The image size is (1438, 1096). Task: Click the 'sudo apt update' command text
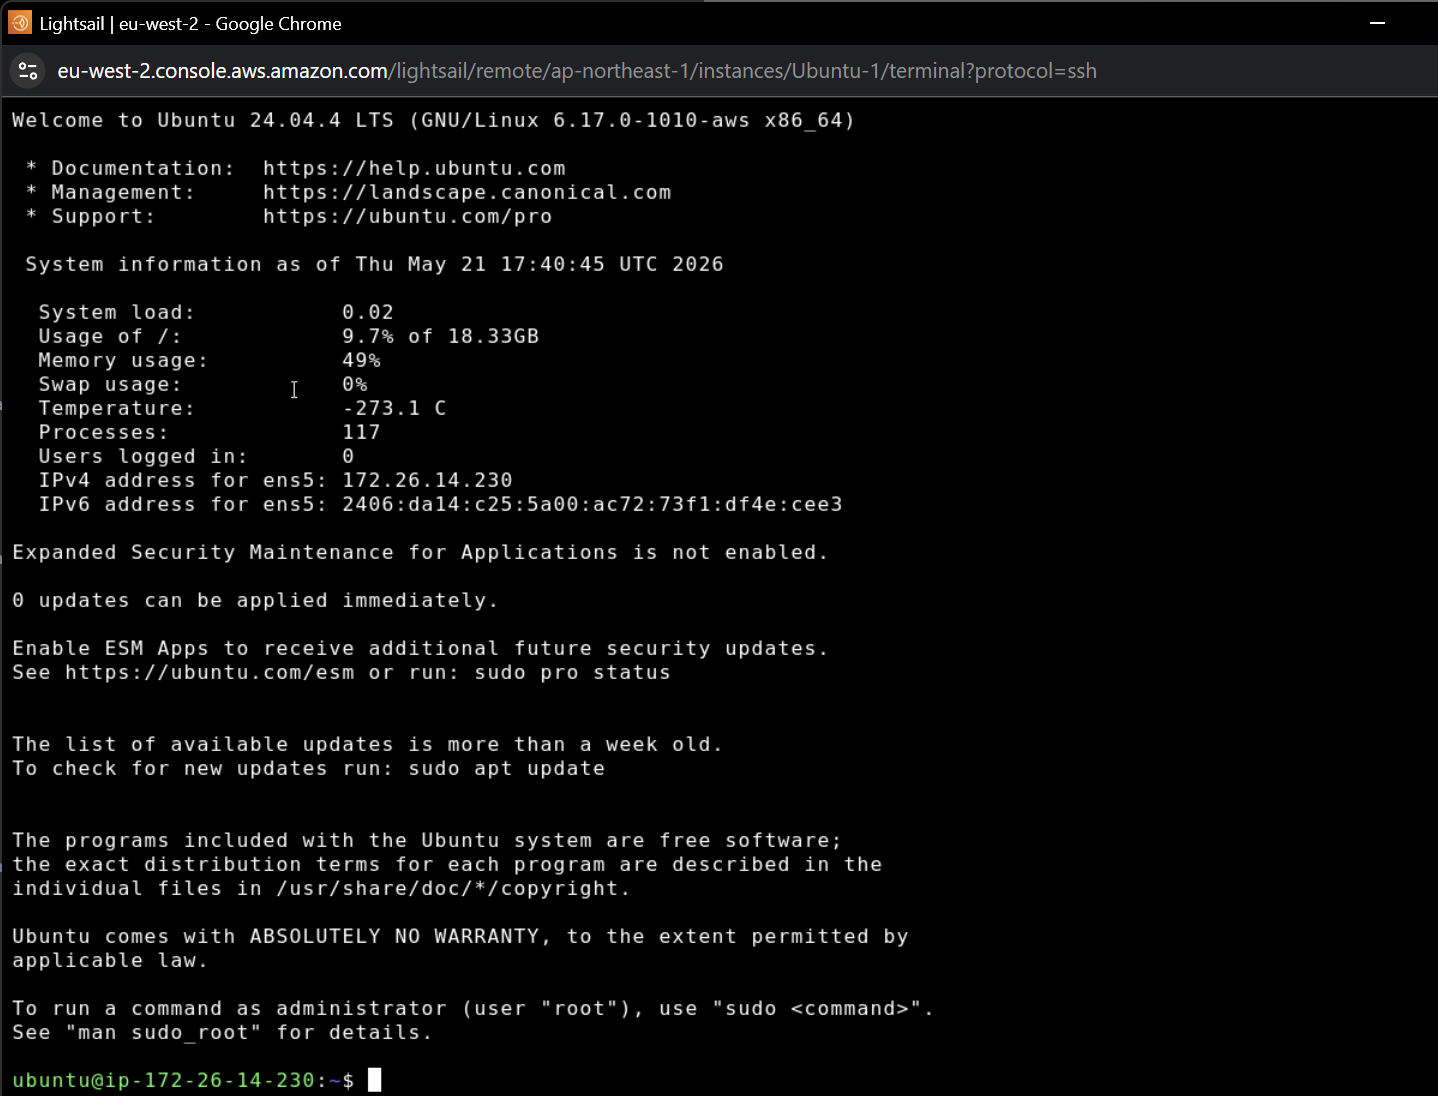[507, 768]
